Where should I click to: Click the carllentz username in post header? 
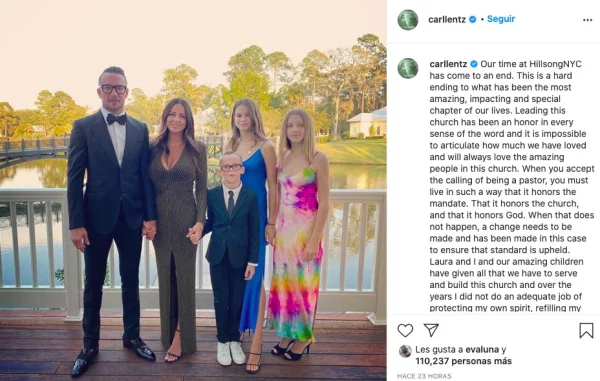point(447,20)
